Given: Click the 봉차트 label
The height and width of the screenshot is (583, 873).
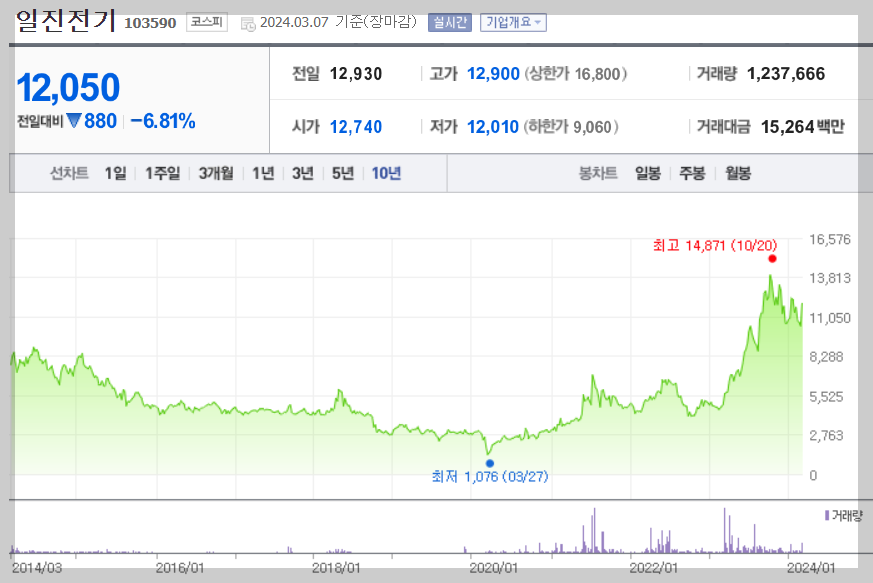Looking at the screenshot, I should pyautogui.click(x=598, y=173).
